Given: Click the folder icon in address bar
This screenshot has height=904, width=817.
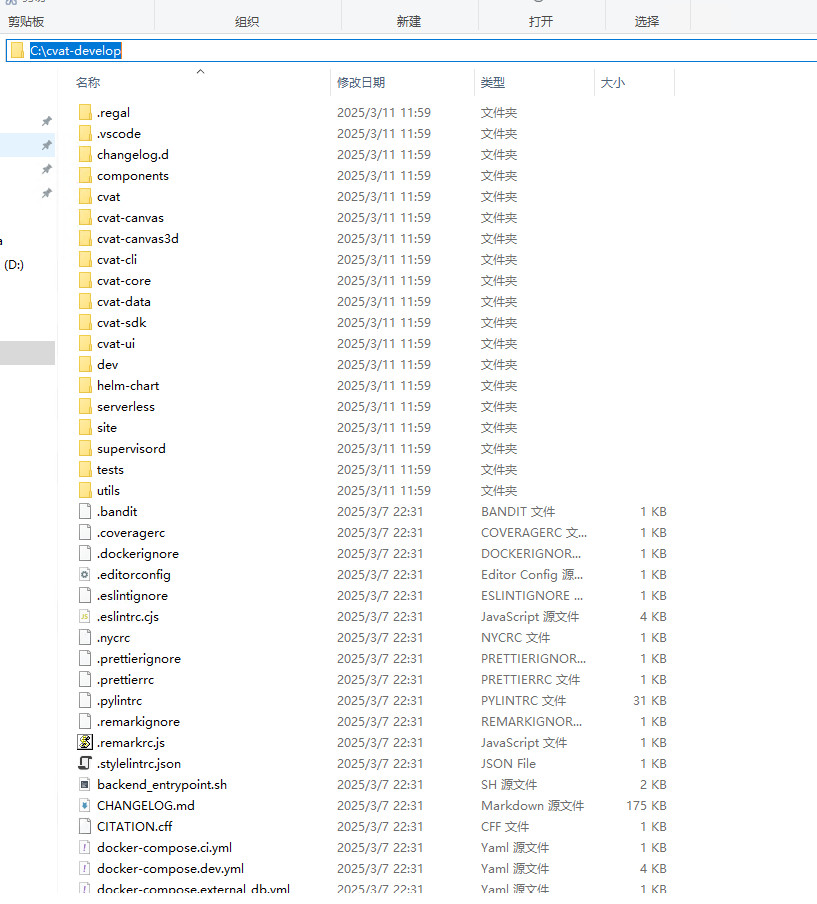Looking at the screenshot, I should coord(17,50).
